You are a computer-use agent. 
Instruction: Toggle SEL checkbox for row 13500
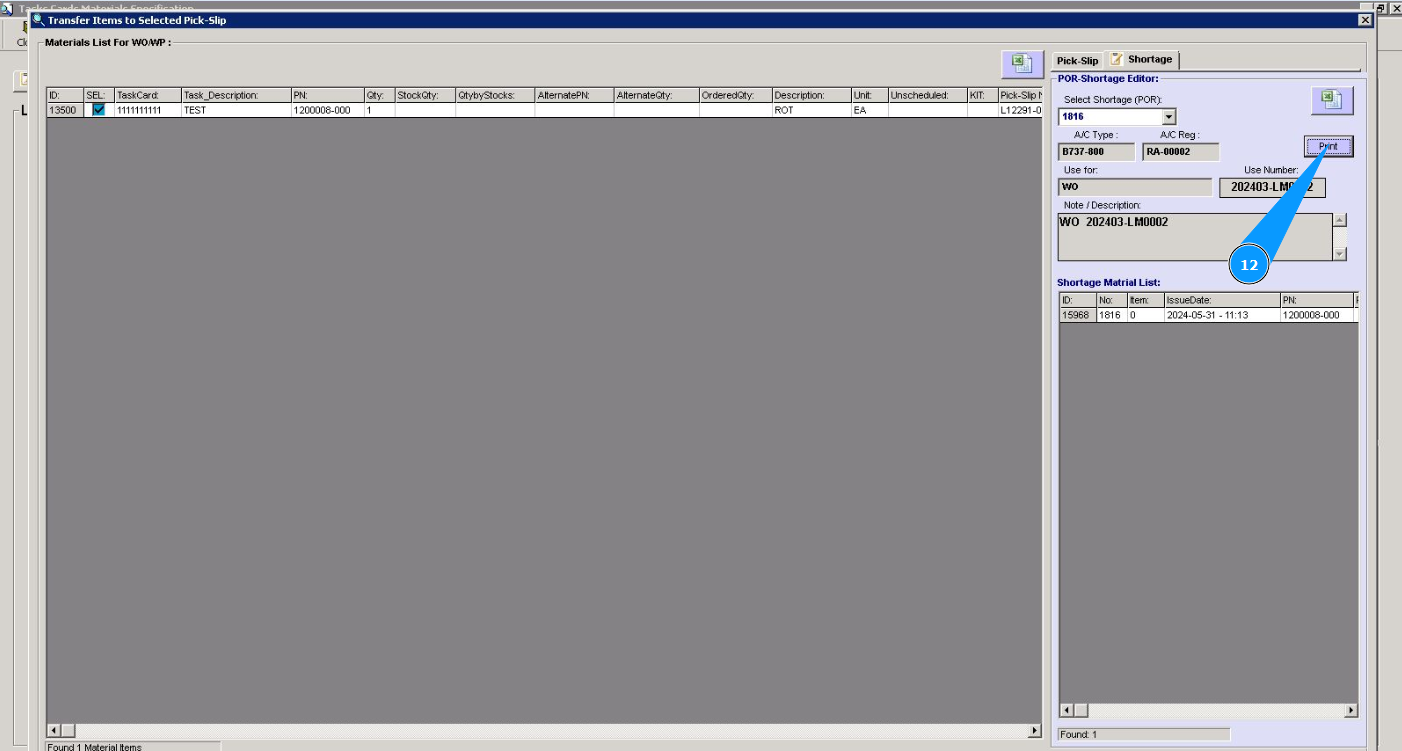tap(98, 110)
